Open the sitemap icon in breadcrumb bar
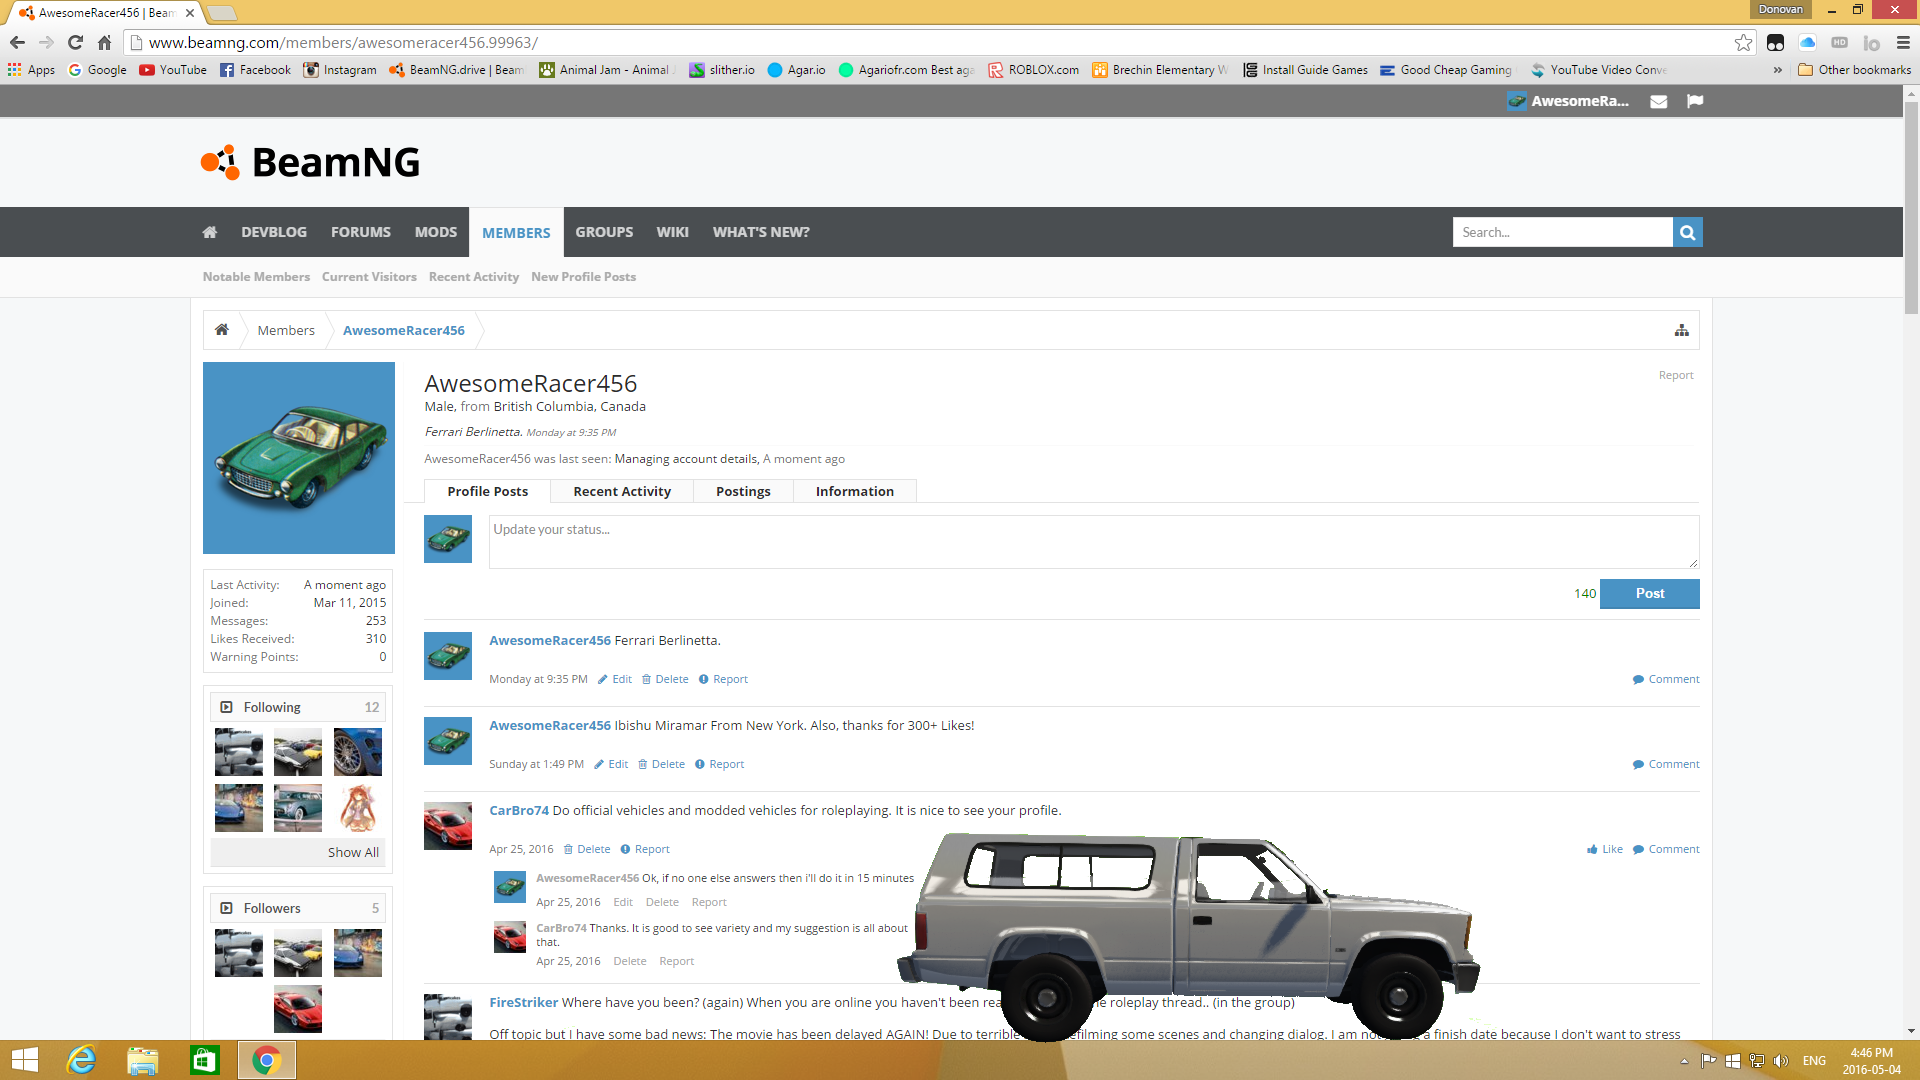The width and height of the screenshot is (1920, 1080). tap(1681, 331)
